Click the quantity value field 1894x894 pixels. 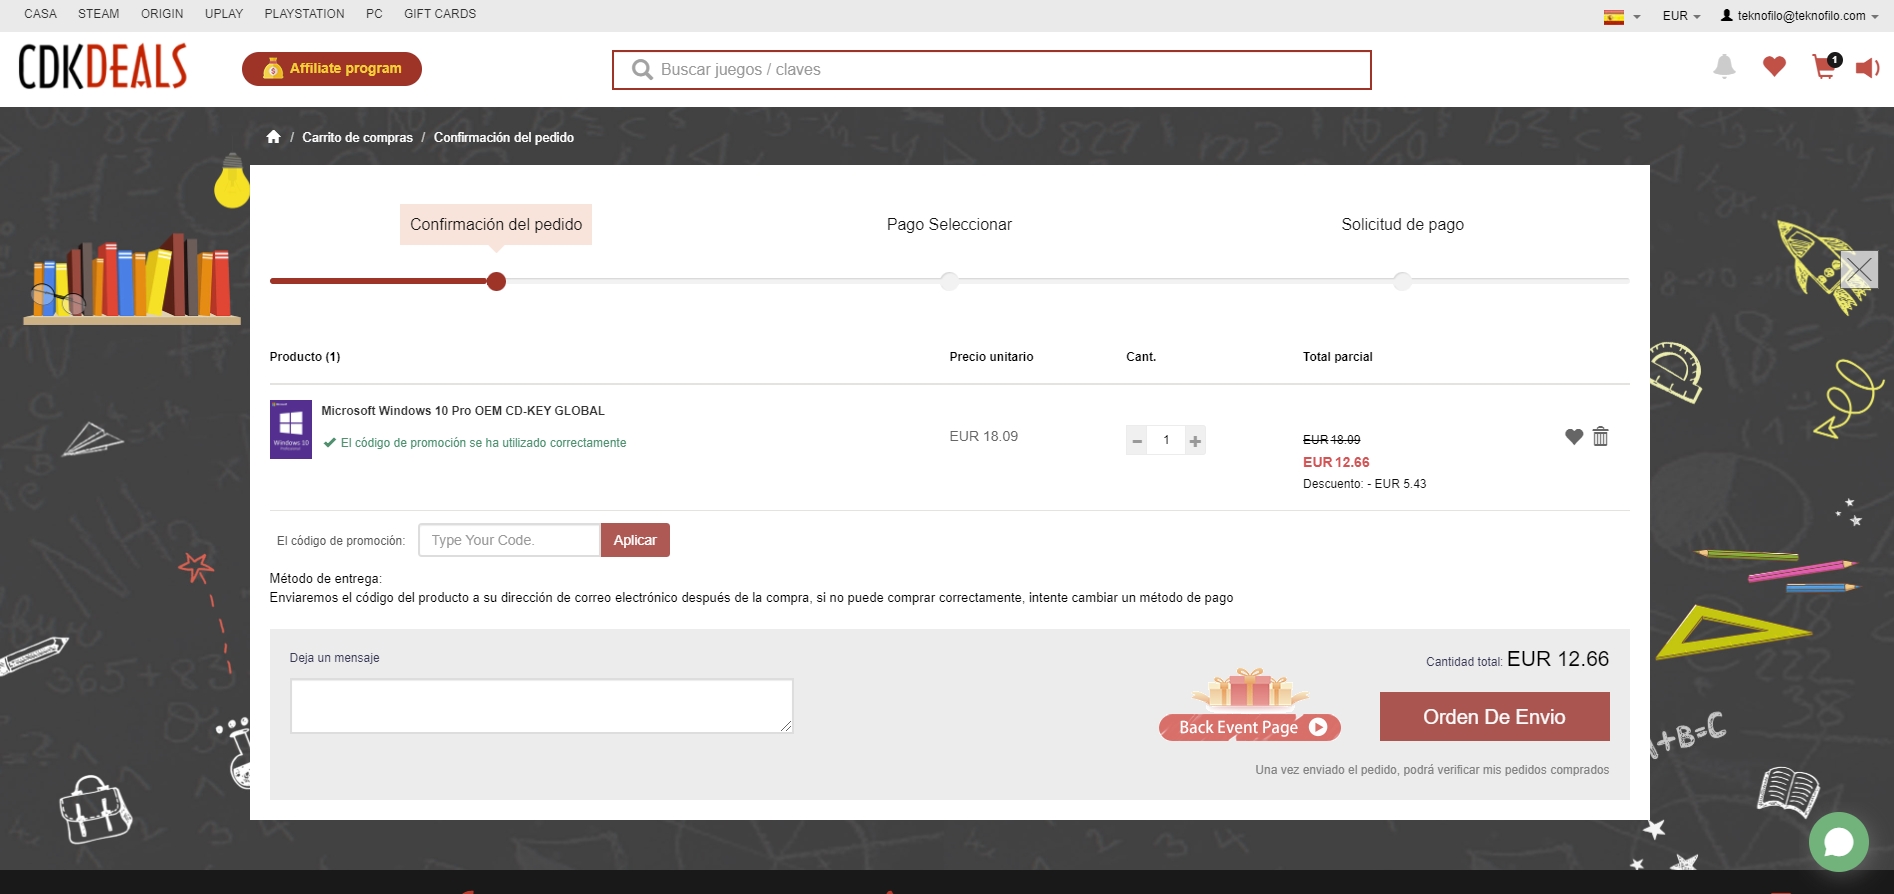(x=1166, y=440)
